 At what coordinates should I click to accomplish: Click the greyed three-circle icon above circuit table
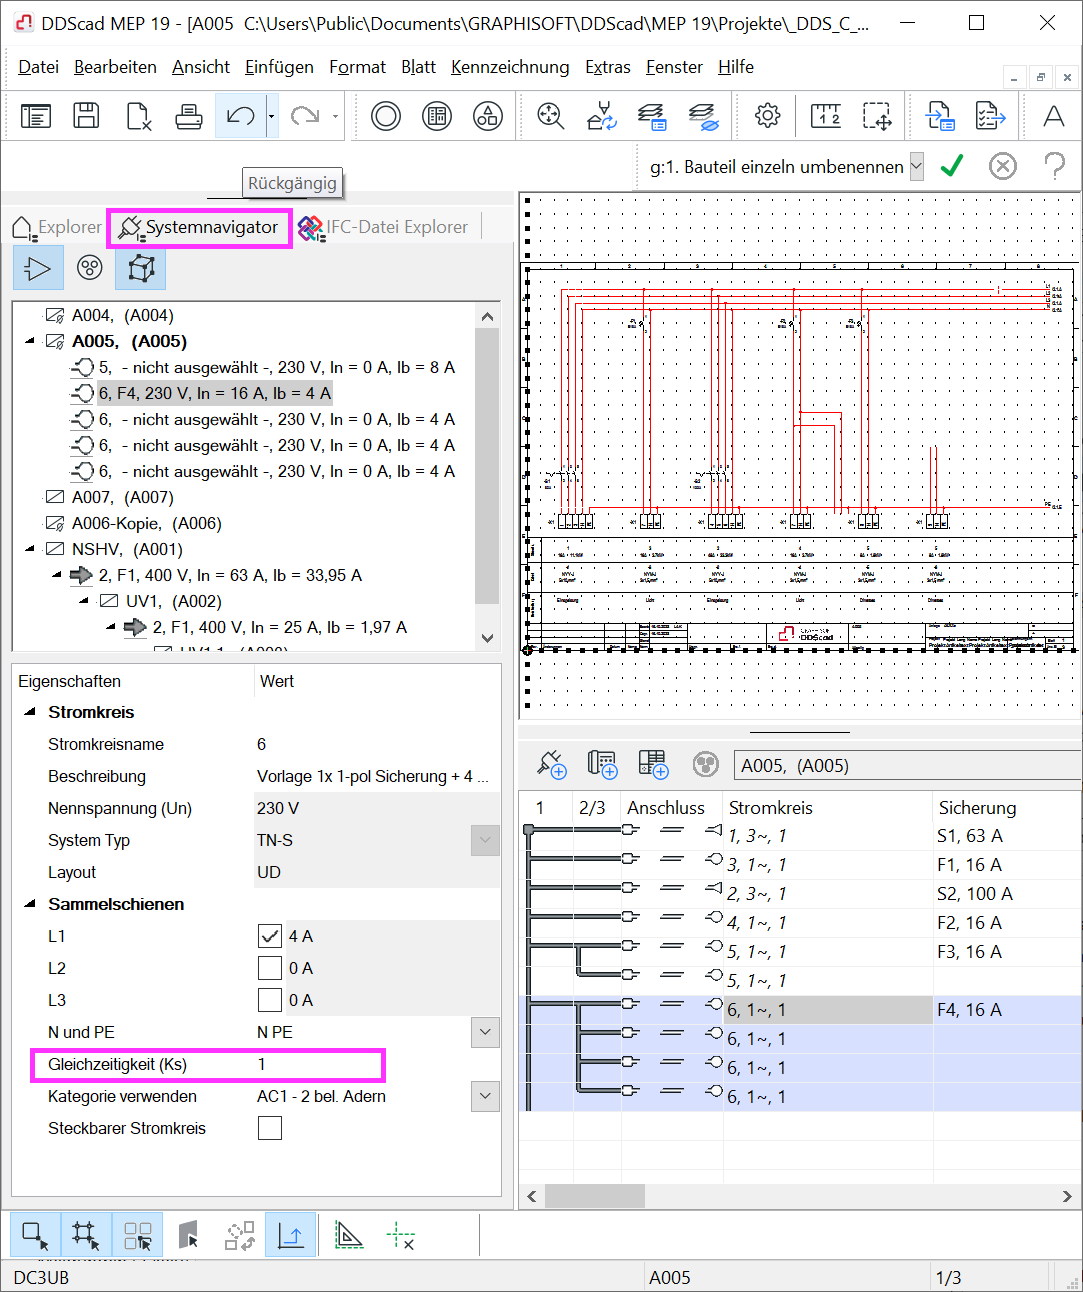tap(705, 765)
